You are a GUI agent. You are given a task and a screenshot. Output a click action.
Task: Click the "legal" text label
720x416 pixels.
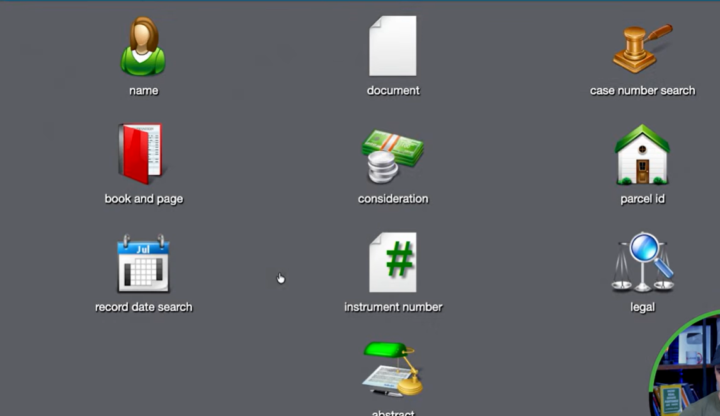click(x=642, y=307)
